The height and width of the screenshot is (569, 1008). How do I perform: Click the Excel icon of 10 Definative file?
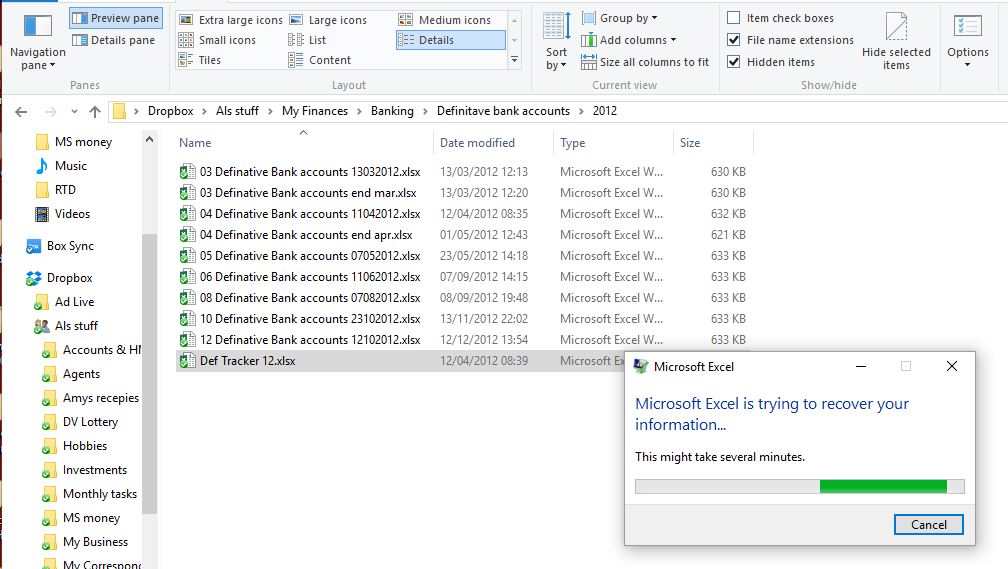point(187,319)
